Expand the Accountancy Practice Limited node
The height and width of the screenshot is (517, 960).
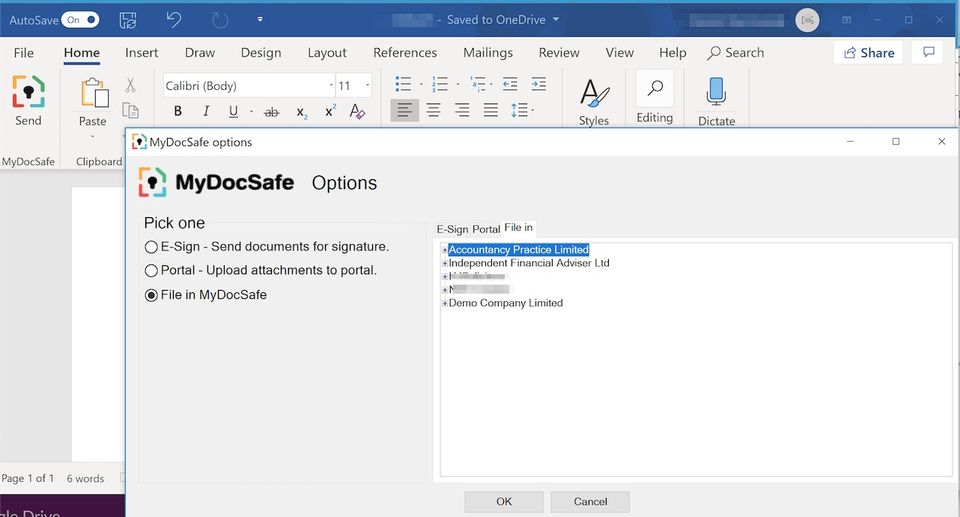point(445,250)
